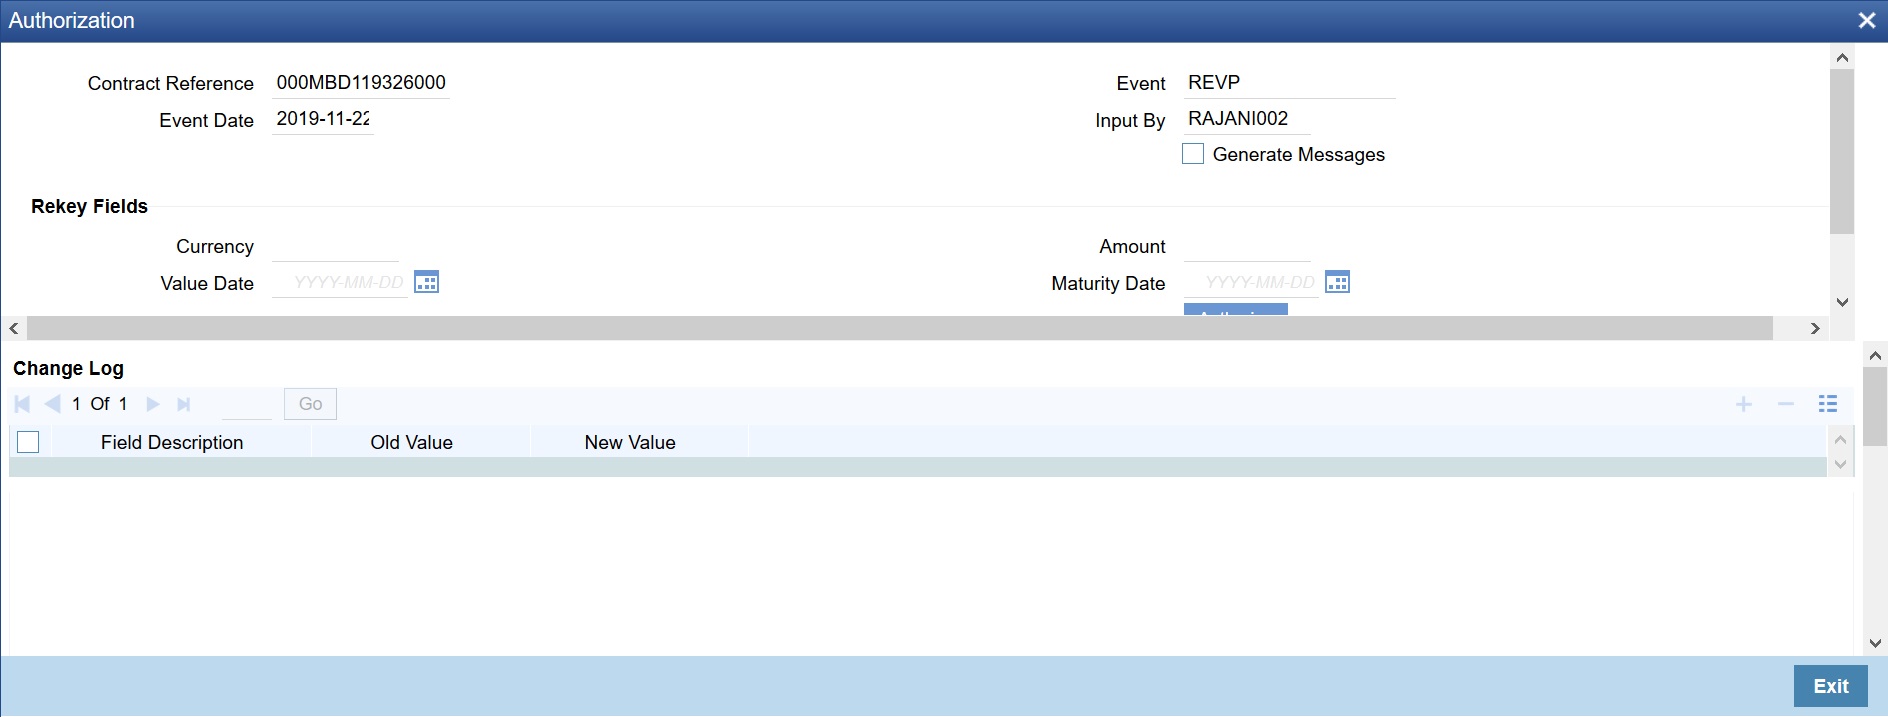Remove a row from Change Log
The height and width of the screenshot is (717, 1888).
1786,404
